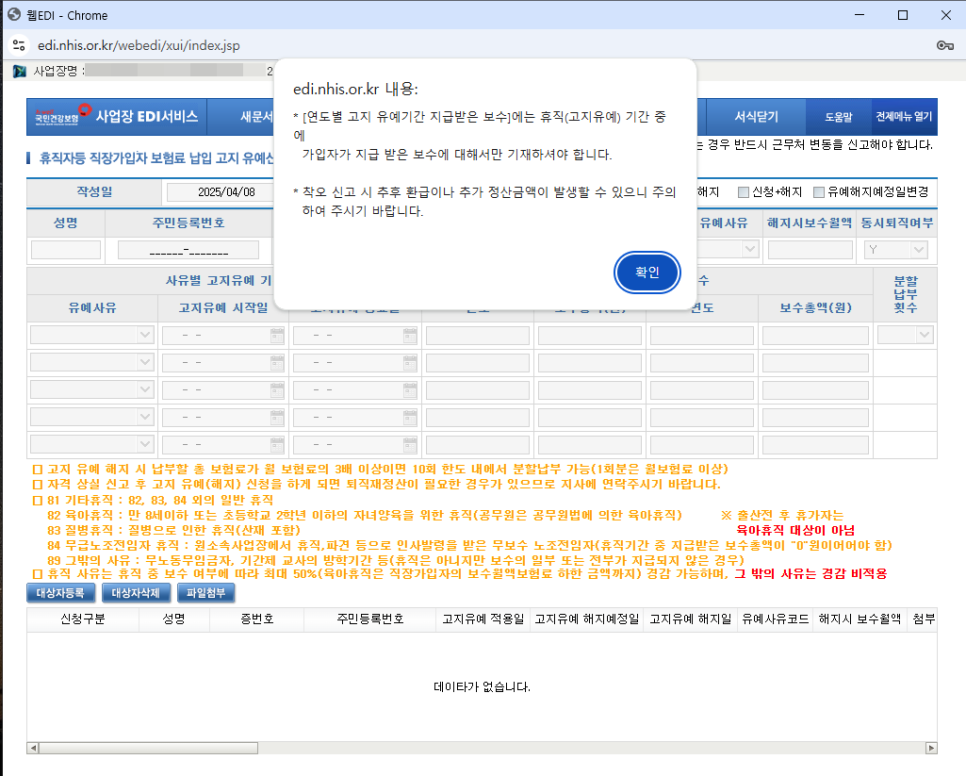Open the calendar for the second 시작일 row

point(277,362)
